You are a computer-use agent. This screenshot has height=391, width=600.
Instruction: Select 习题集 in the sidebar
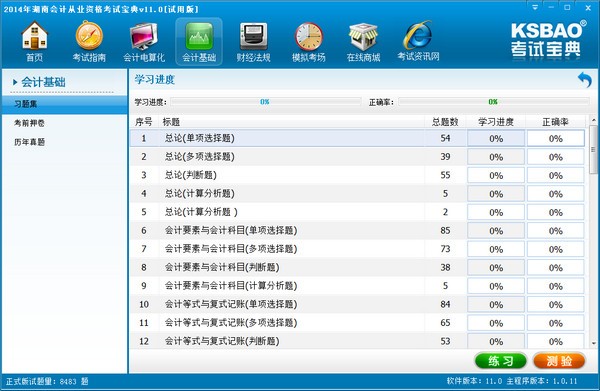tap(64, 104)
